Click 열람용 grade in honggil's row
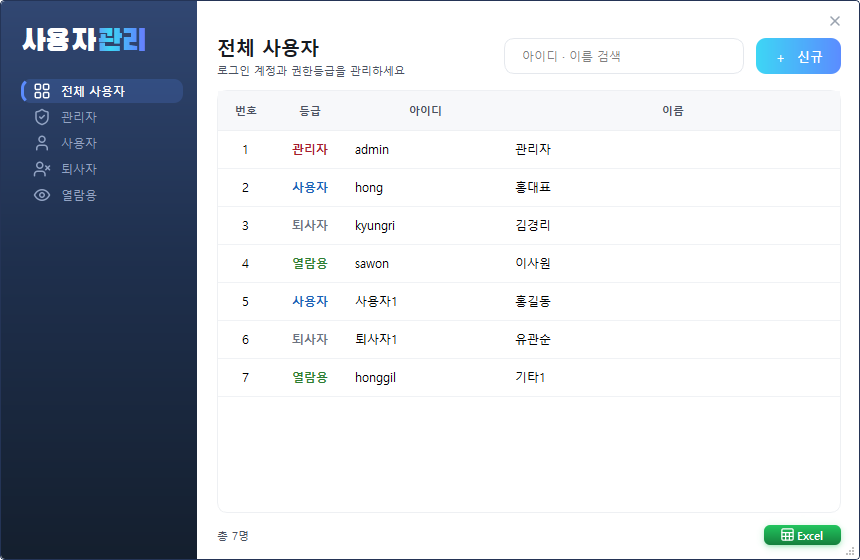Image resolution: width=860 pixels, height=560 pixels. [310, 377]
